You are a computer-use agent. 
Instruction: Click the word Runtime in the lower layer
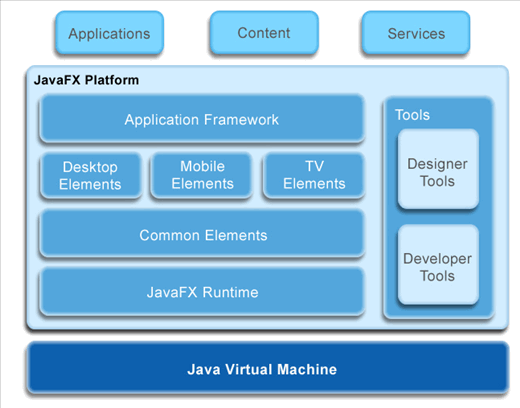pyautogui.click(x=230, y=292)
